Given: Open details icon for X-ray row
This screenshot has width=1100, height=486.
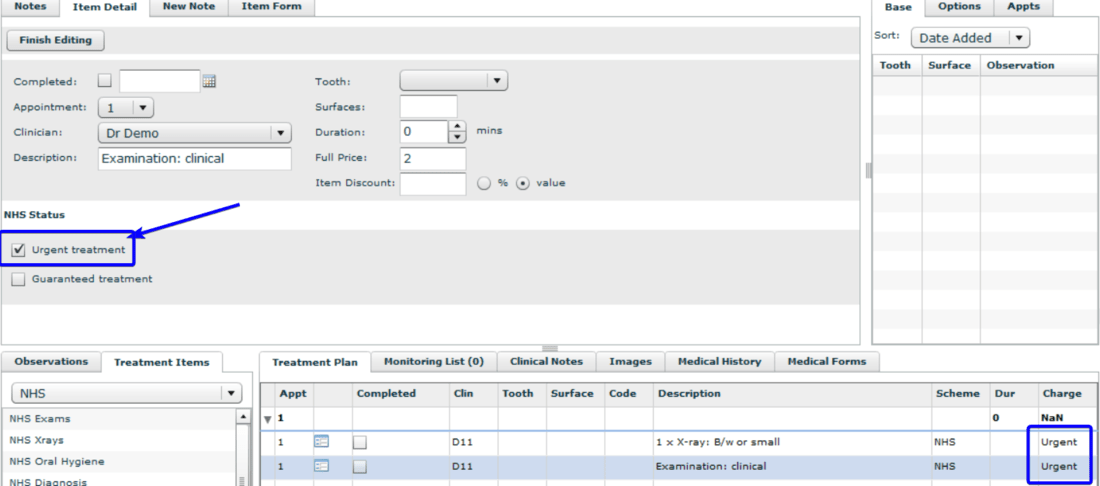Looking at the screenshot, I should pos(321,441).
